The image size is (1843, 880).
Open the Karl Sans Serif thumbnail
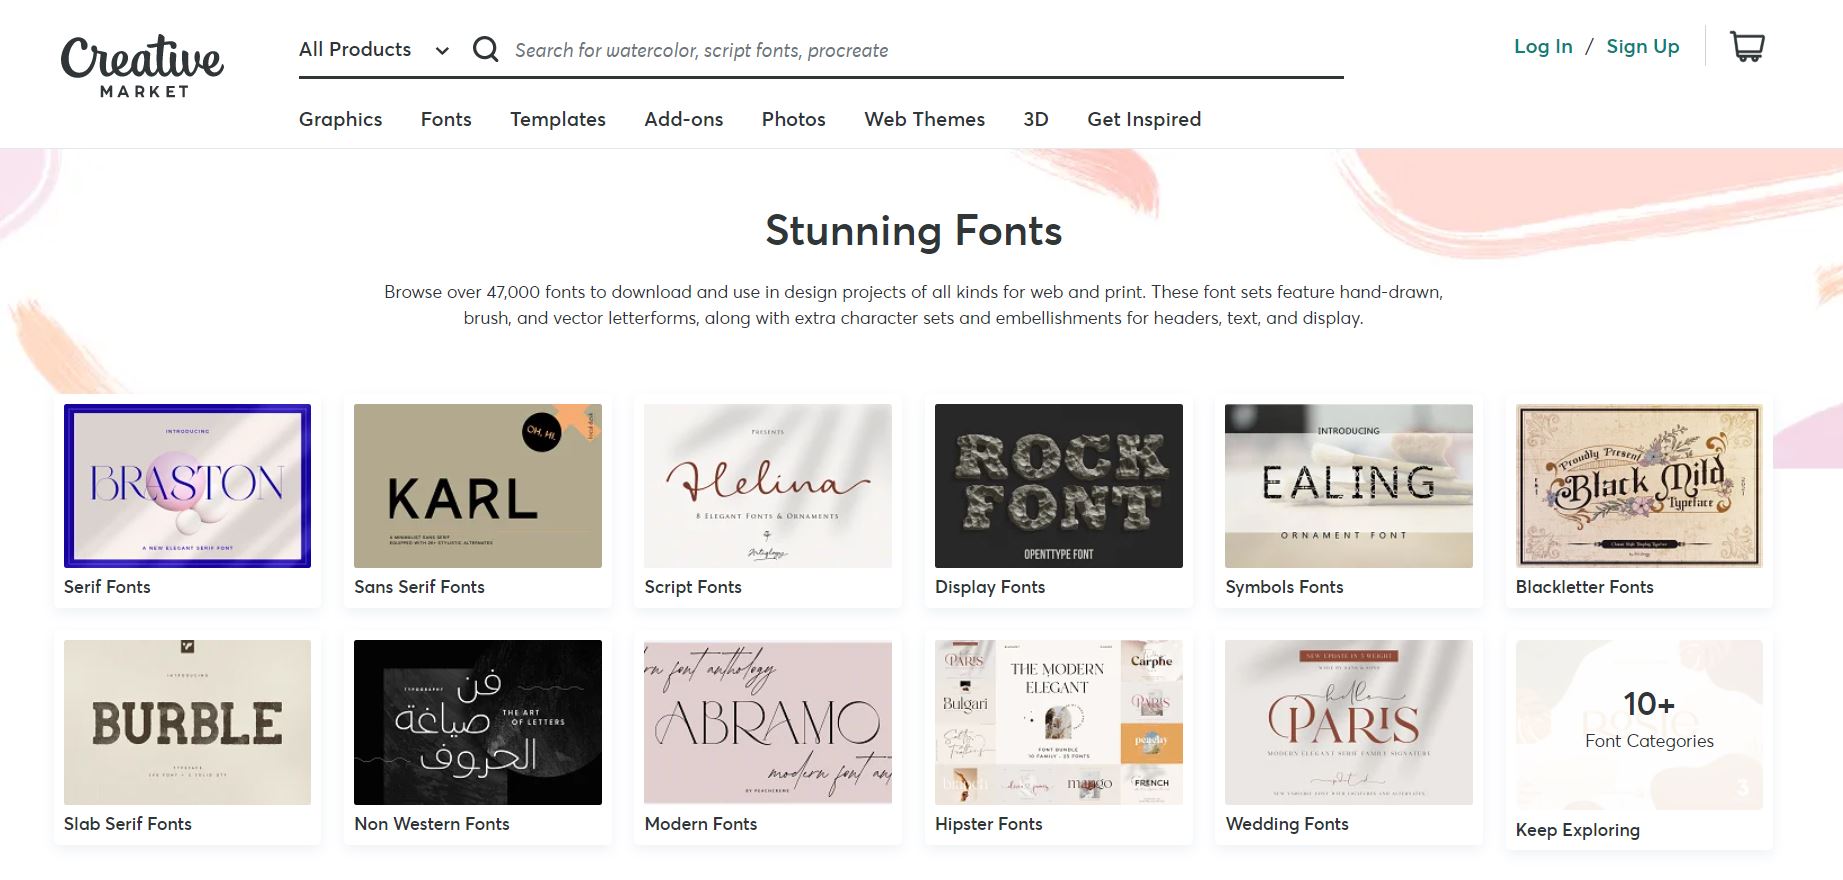[x=478, y=486]
